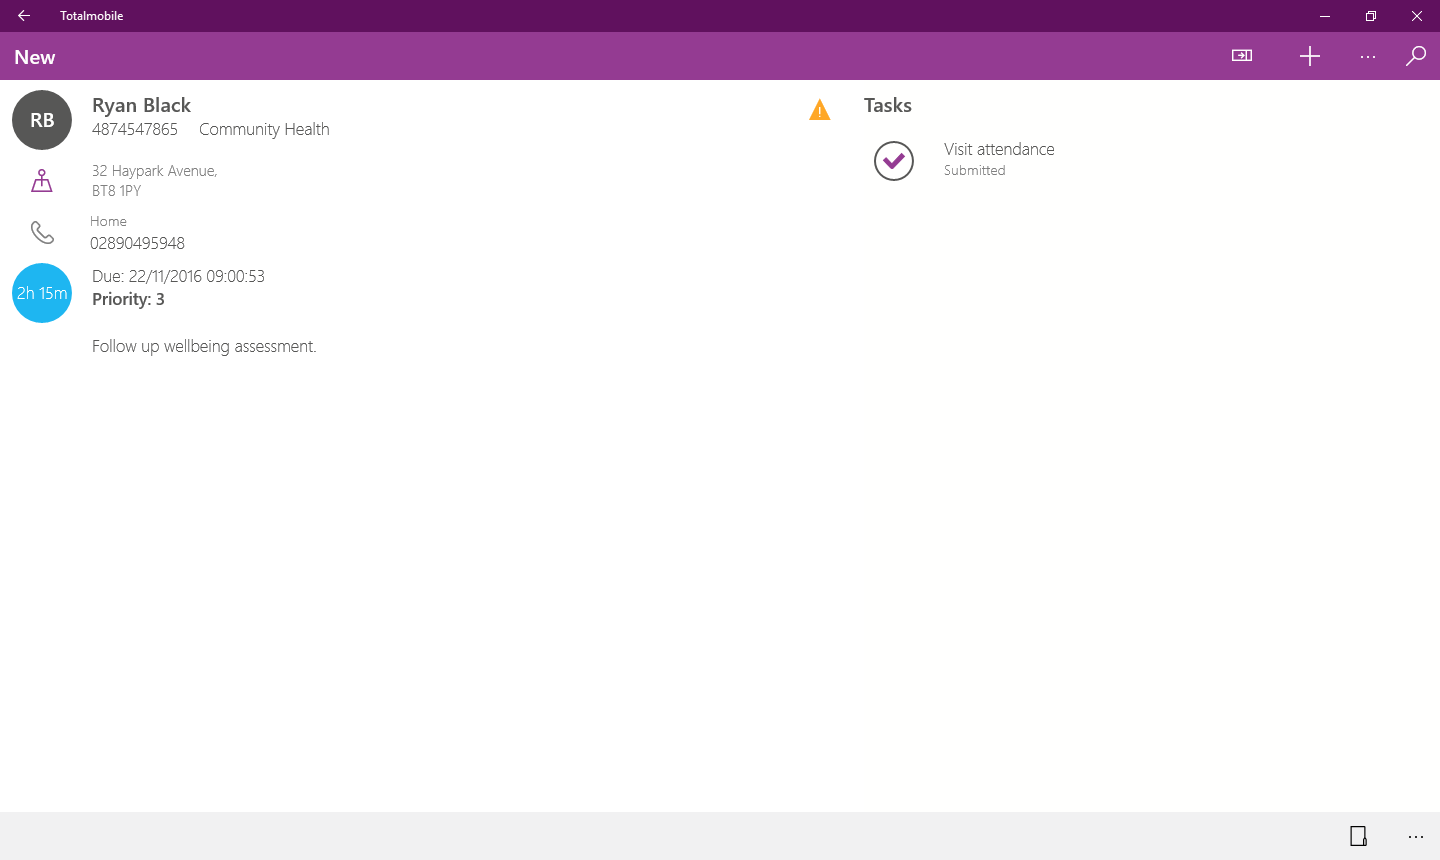Open the bottom bar ellipsis menu

pyautogui.click(x=1416, y=837)
